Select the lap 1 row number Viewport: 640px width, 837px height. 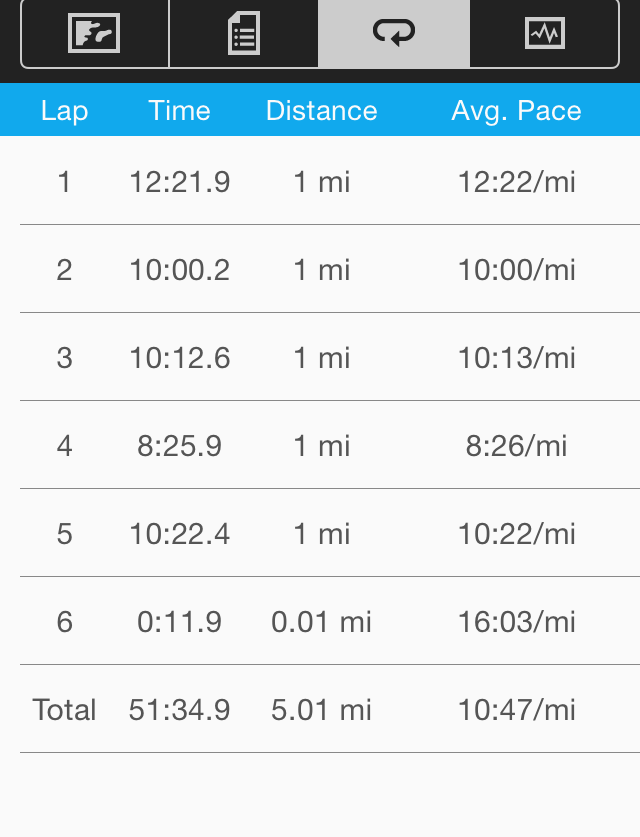64,182
